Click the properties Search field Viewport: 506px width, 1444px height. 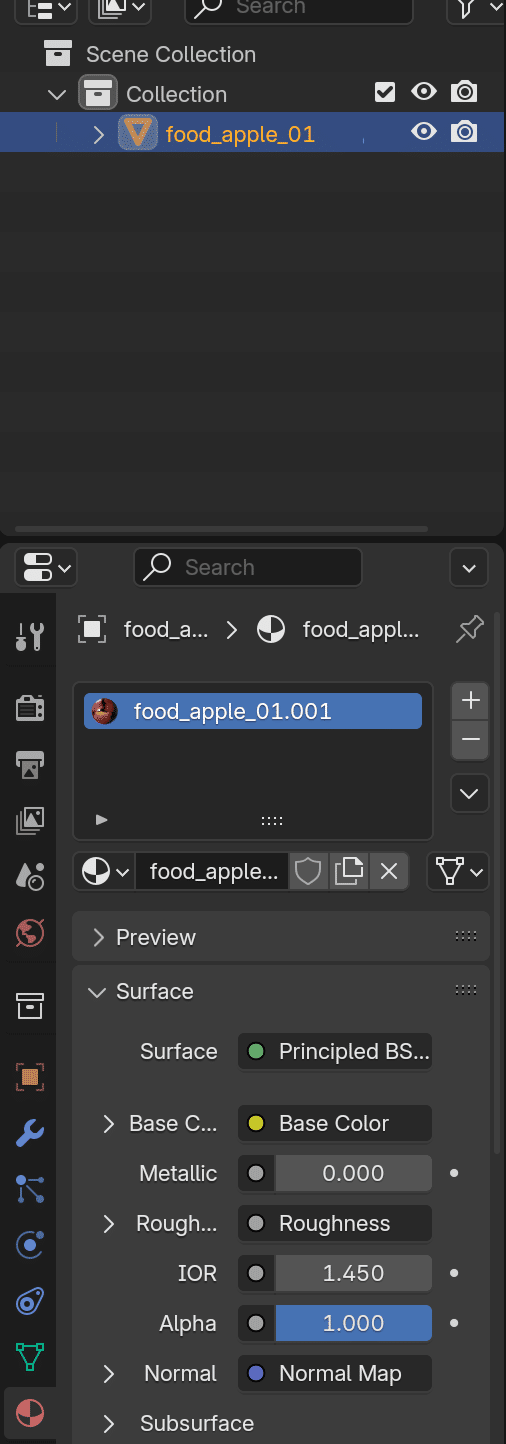[x=248, y=568]
